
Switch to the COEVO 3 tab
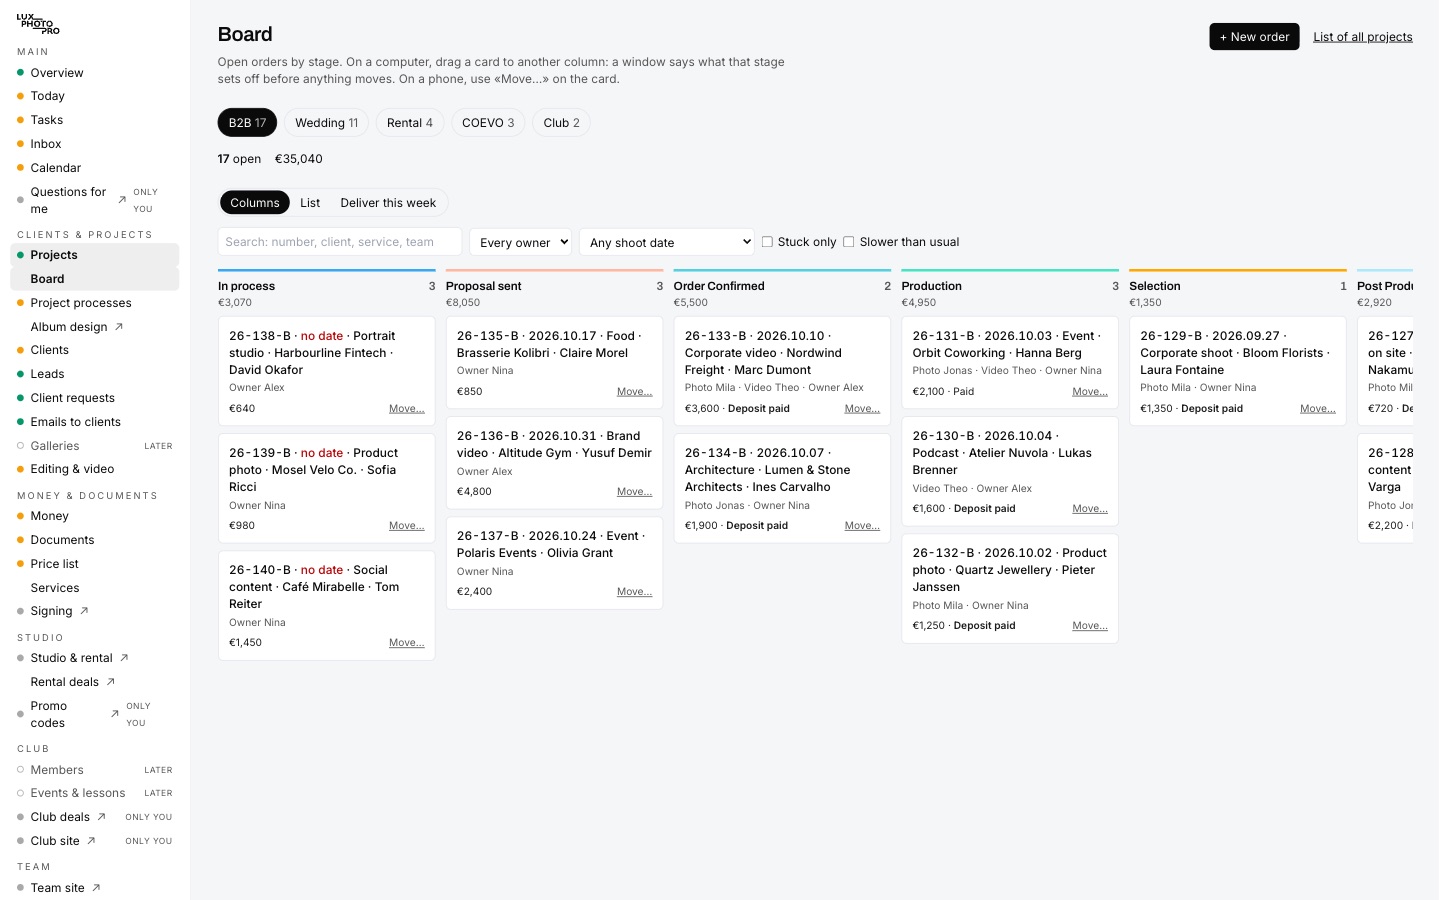click(x=488, y=123)
